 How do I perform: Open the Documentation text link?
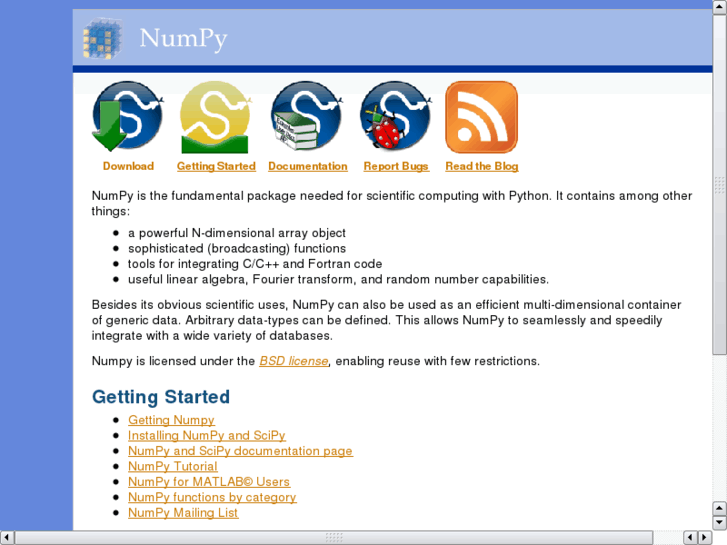tap(308, 166)
